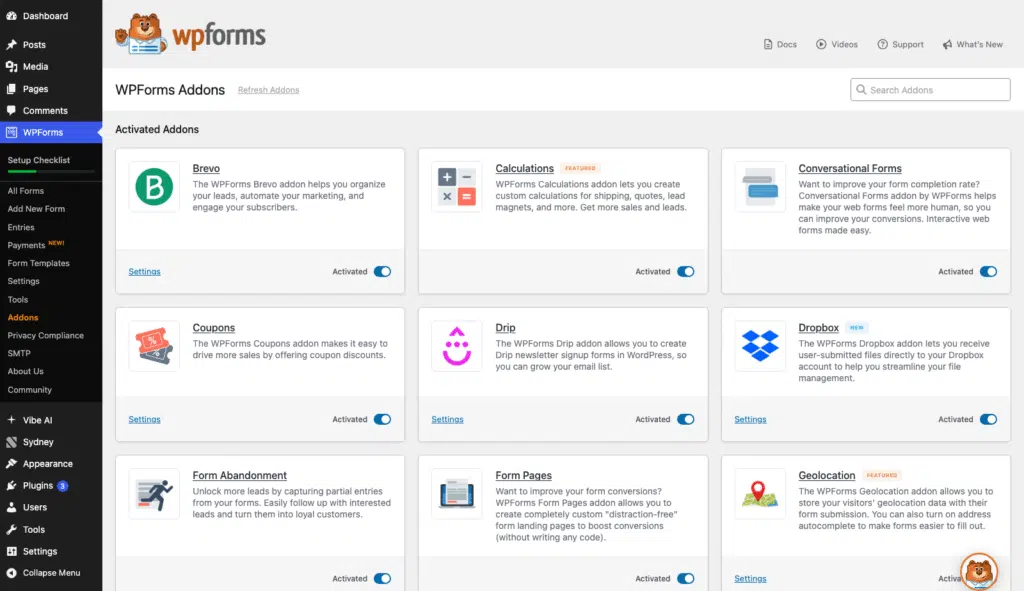The width and height of the screenshot is (1024, 591).
Task: Click the Dashboard gauge icon in sidebar
Action: [11, 16]
